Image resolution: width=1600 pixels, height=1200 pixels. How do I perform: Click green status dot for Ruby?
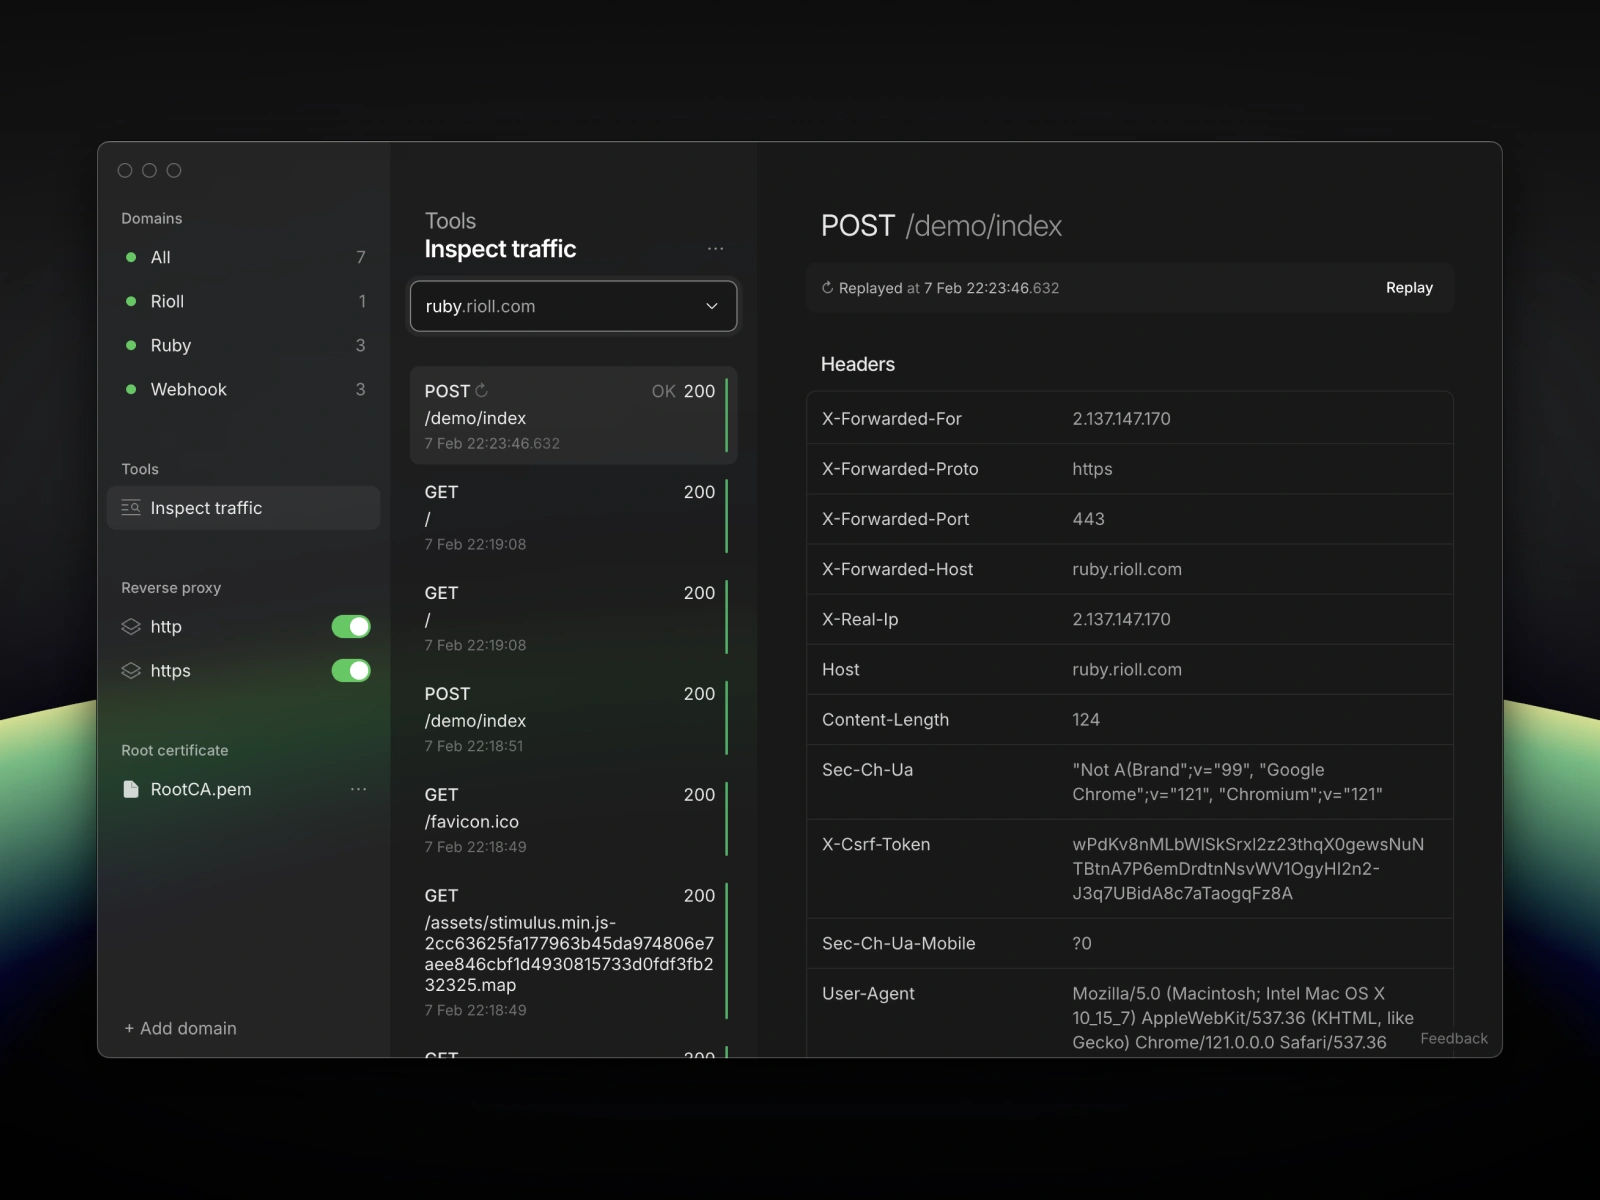point(131,345)
